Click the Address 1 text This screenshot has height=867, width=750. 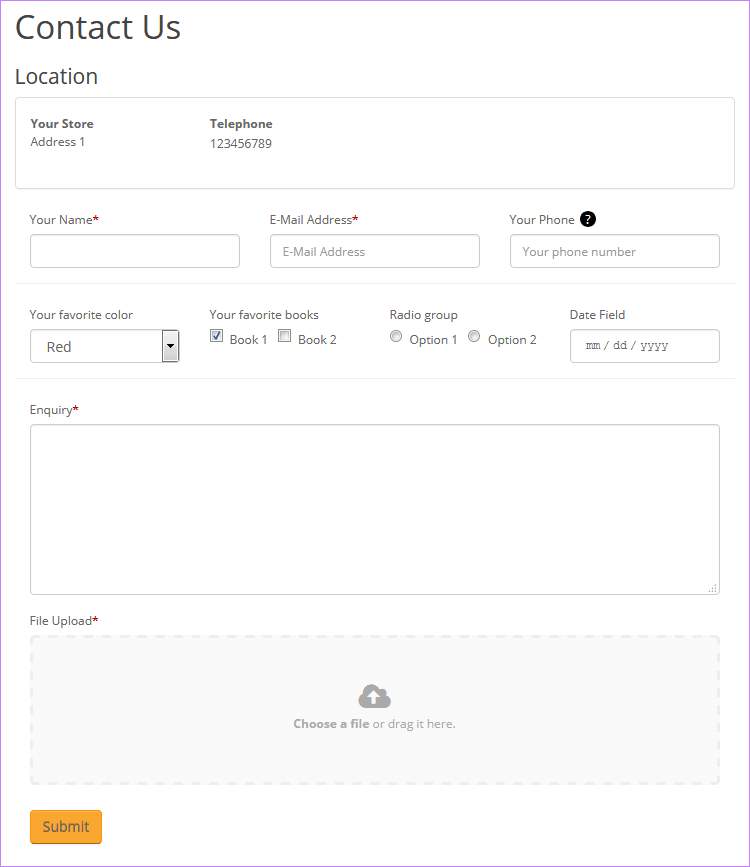pos(58,142)
